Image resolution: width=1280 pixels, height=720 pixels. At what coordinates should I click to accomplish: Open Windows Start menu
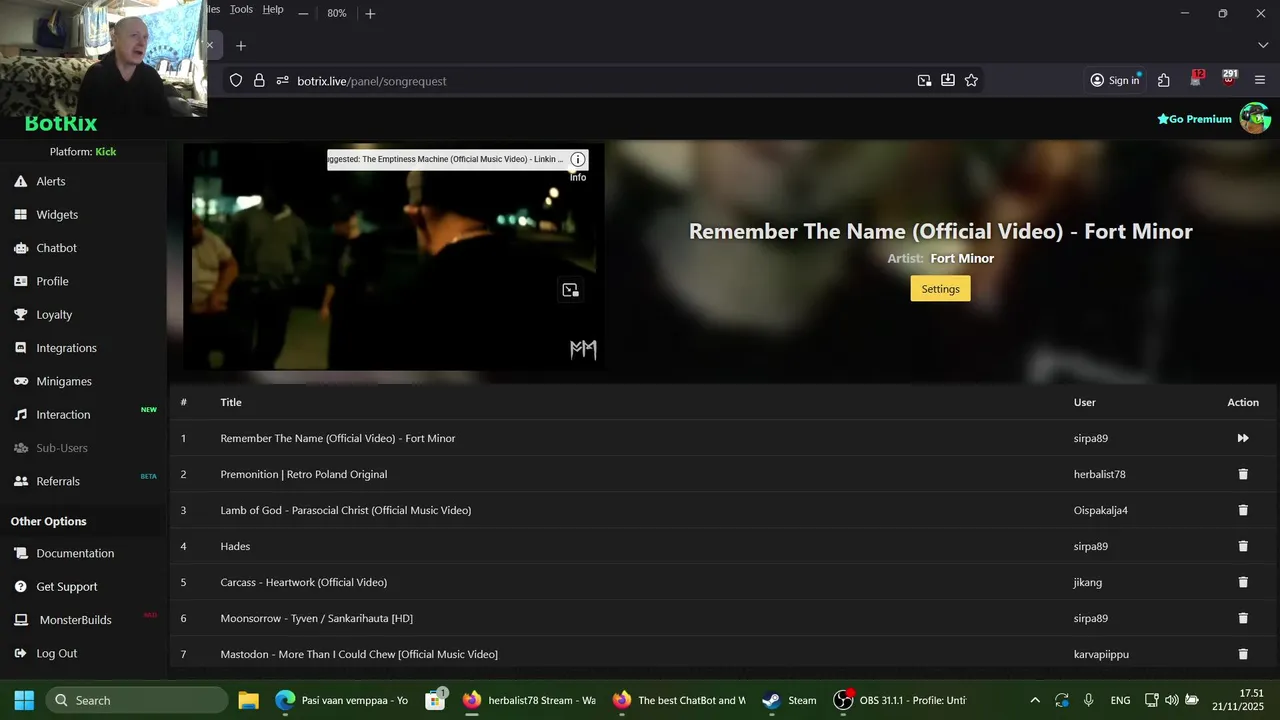tap(24, 700)
